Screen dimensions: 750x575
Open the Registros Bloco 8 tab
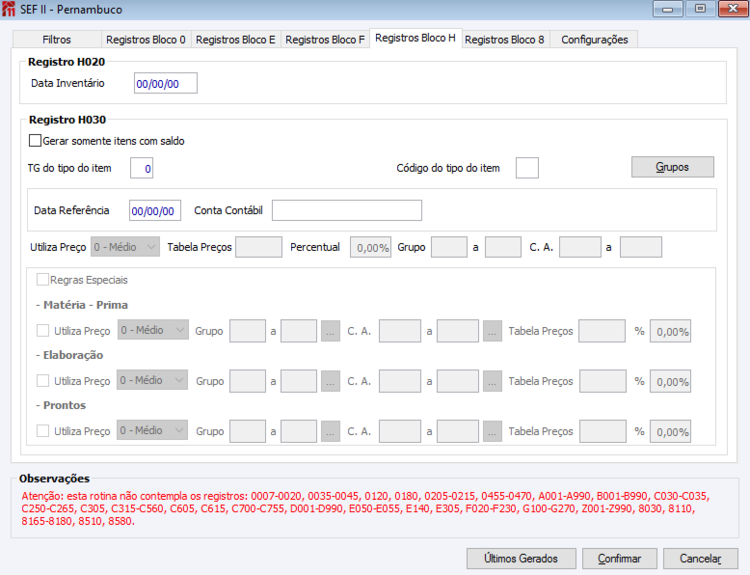point(505,40)
